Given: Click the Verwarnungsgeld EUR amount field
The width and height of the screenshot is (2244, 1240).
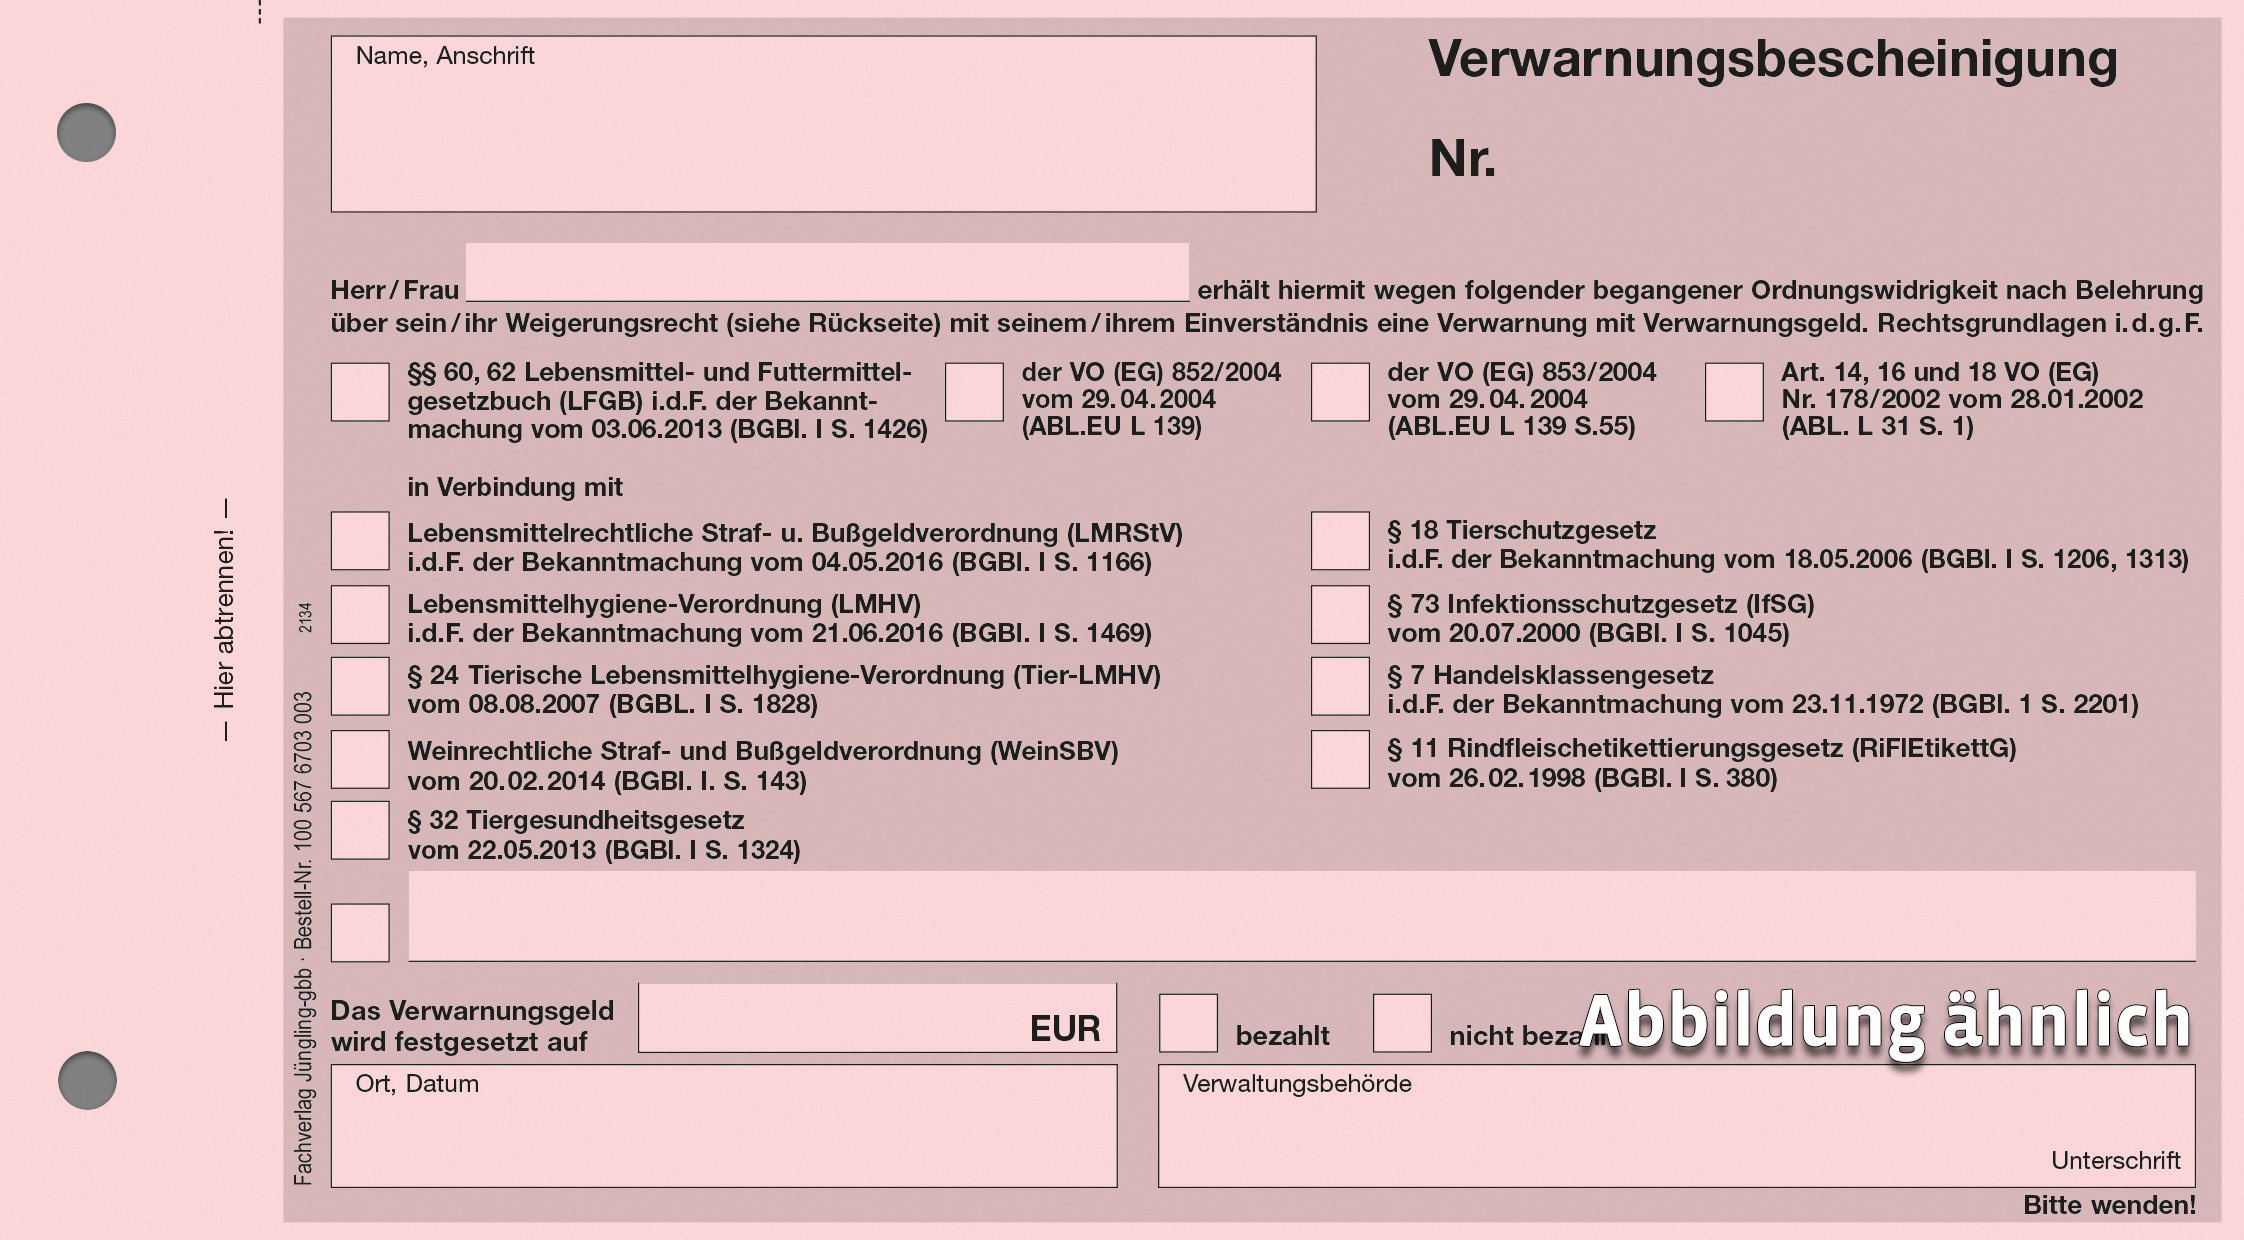Looking at the screenshot, I should (877, 1018).
